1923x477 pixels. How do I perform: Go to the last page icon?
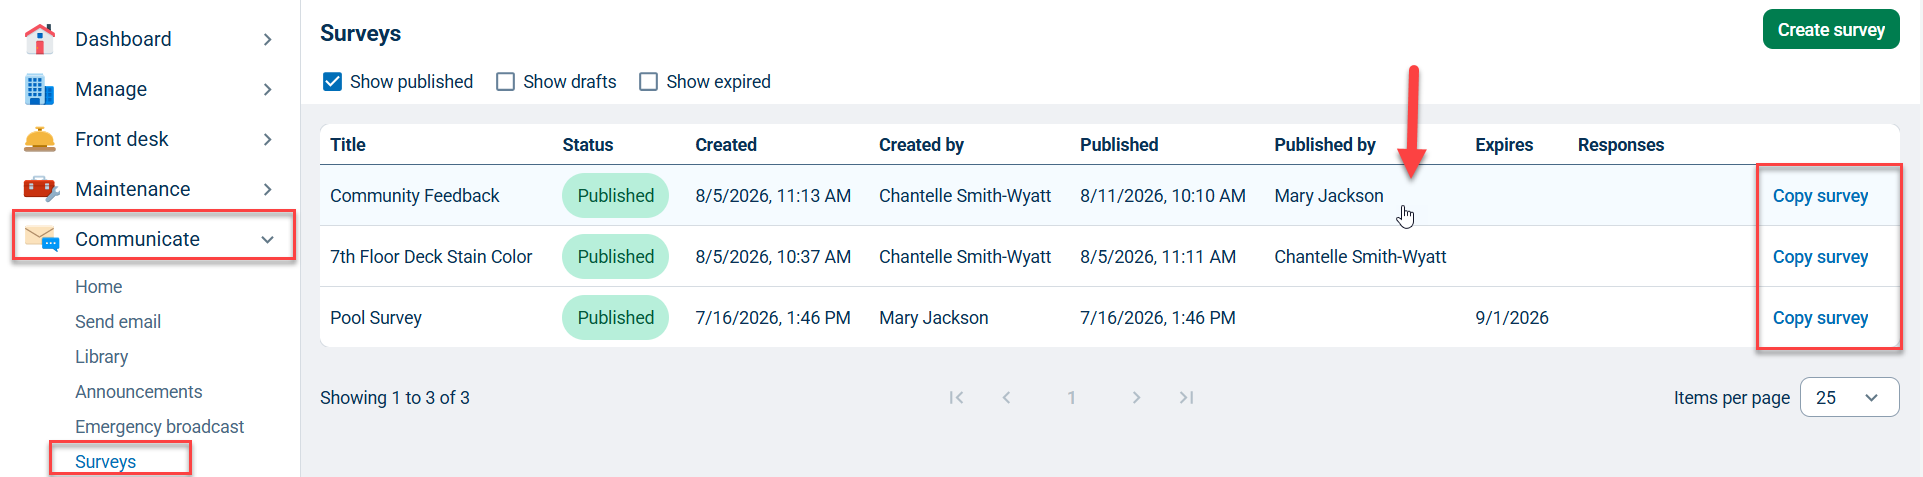[x=1186, y=397]
